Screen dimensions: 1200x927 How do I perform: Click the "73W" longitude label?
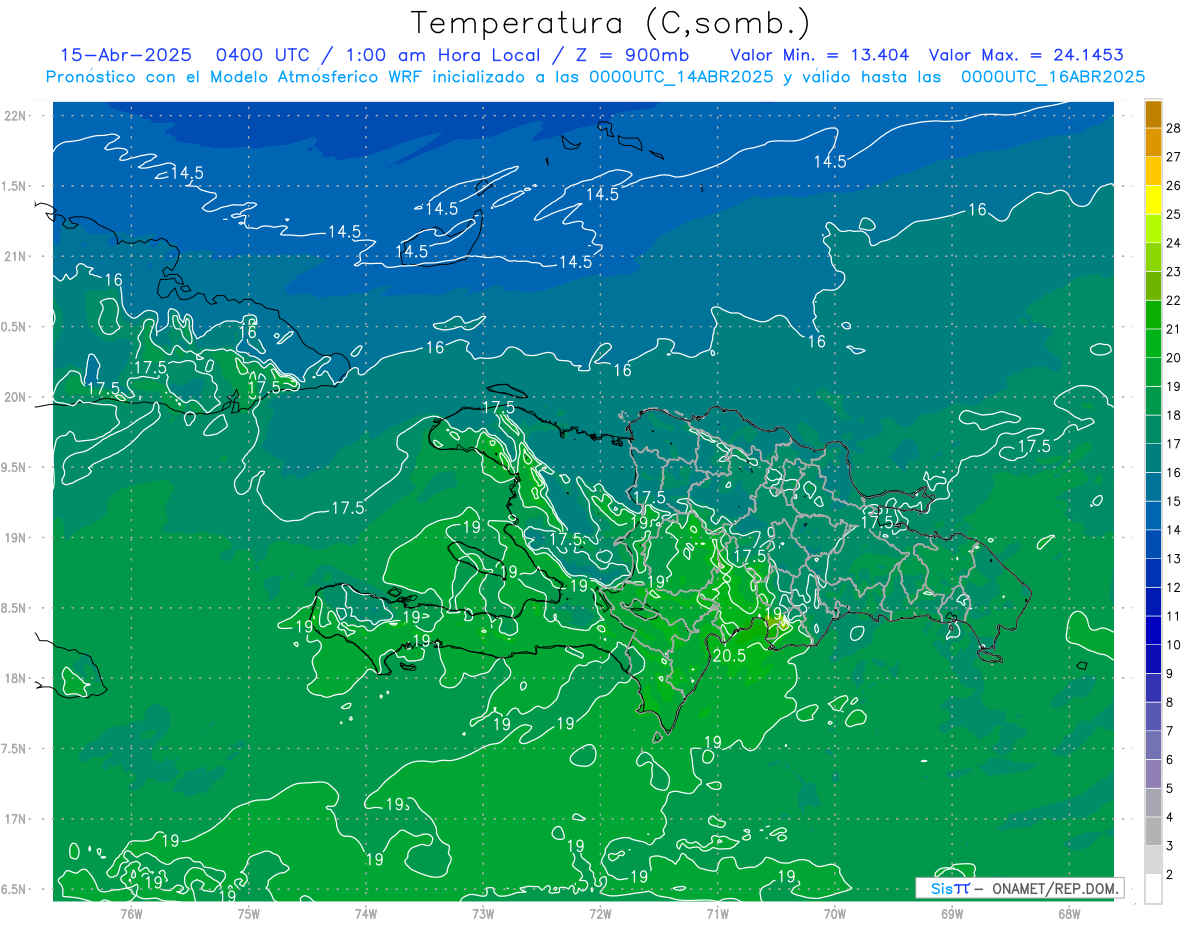[483, 913]
